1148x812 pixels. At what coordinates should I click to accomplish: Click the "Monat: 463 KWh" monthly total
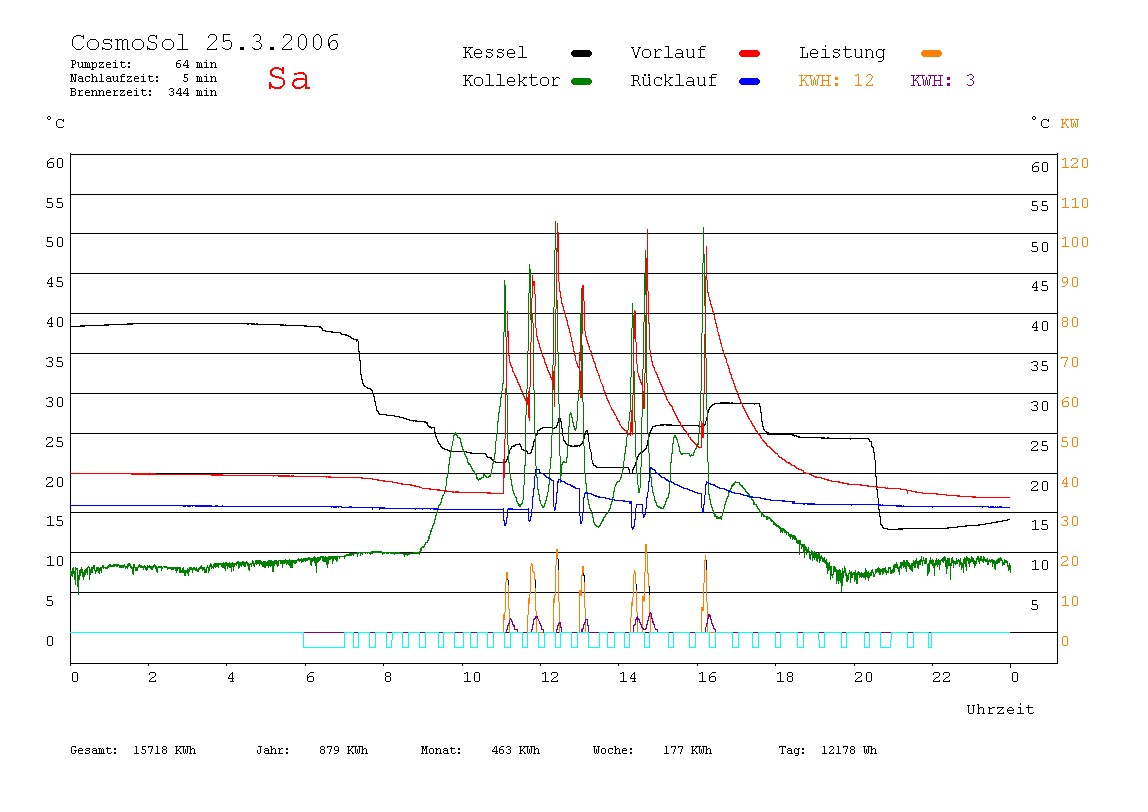tap(480, 750)
